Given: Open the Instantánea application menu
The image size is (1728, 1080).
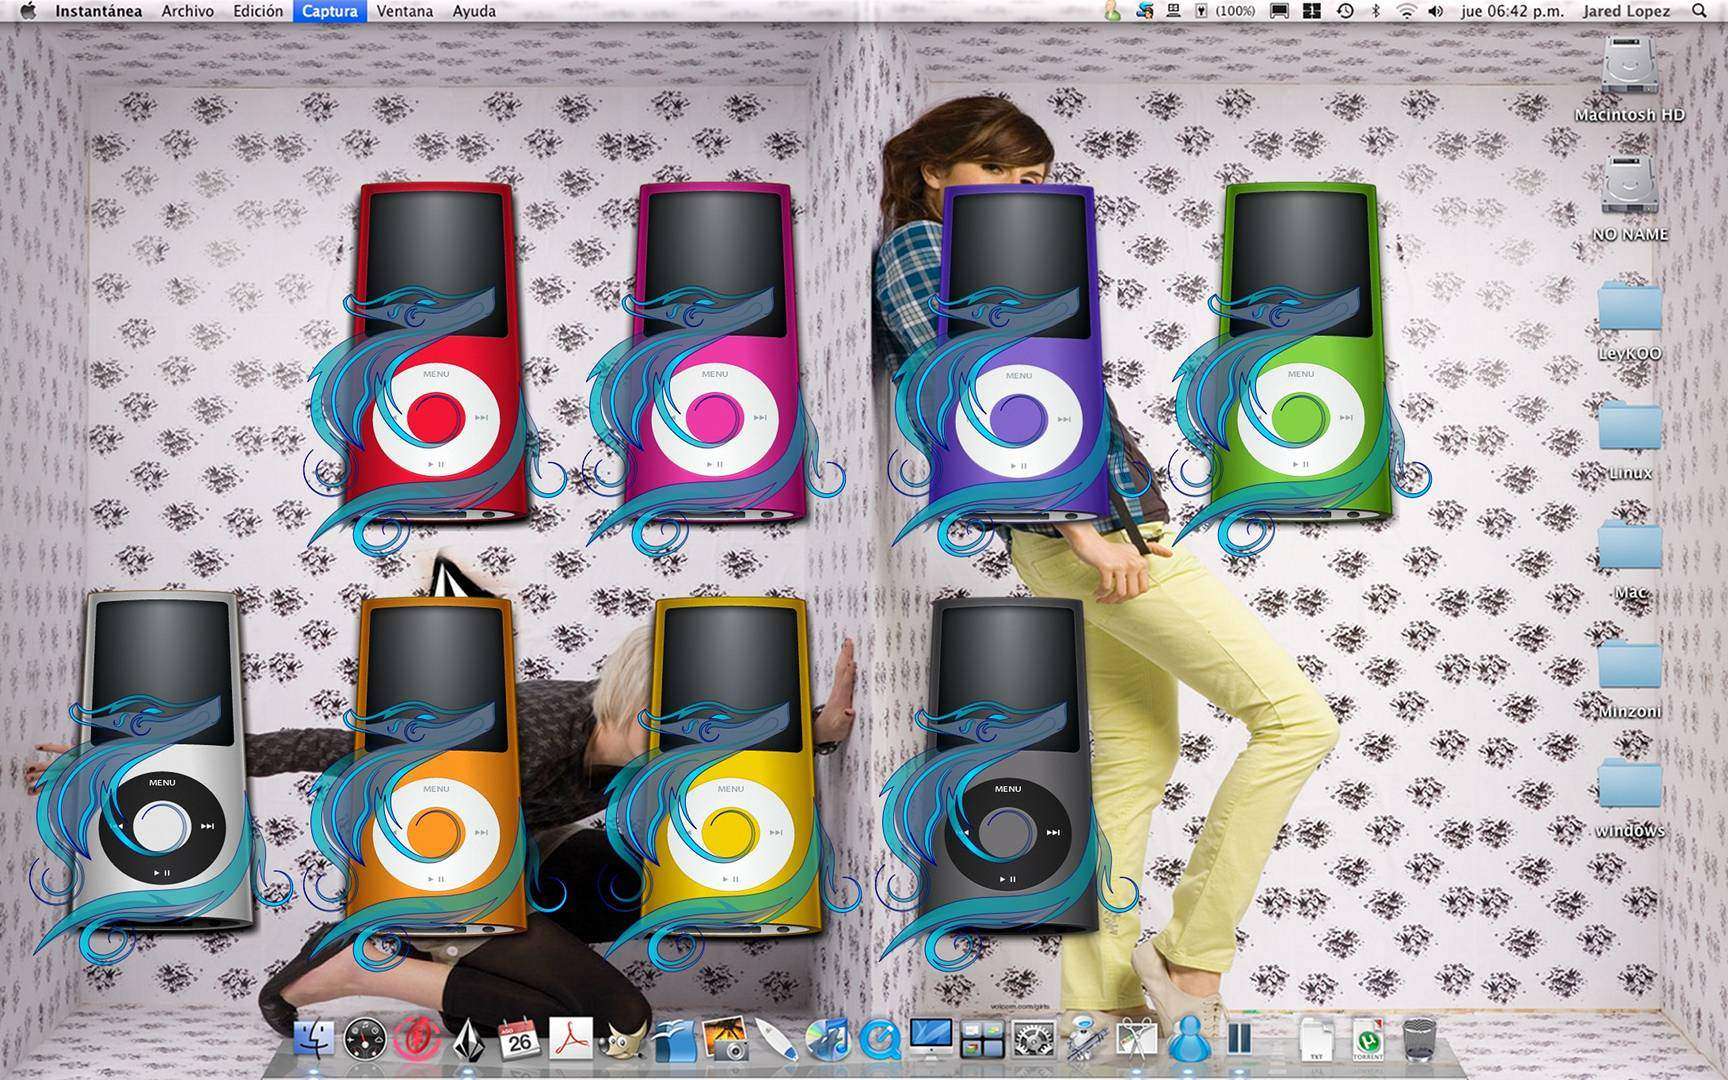Looking at the screenshot, I should point(98,11).
